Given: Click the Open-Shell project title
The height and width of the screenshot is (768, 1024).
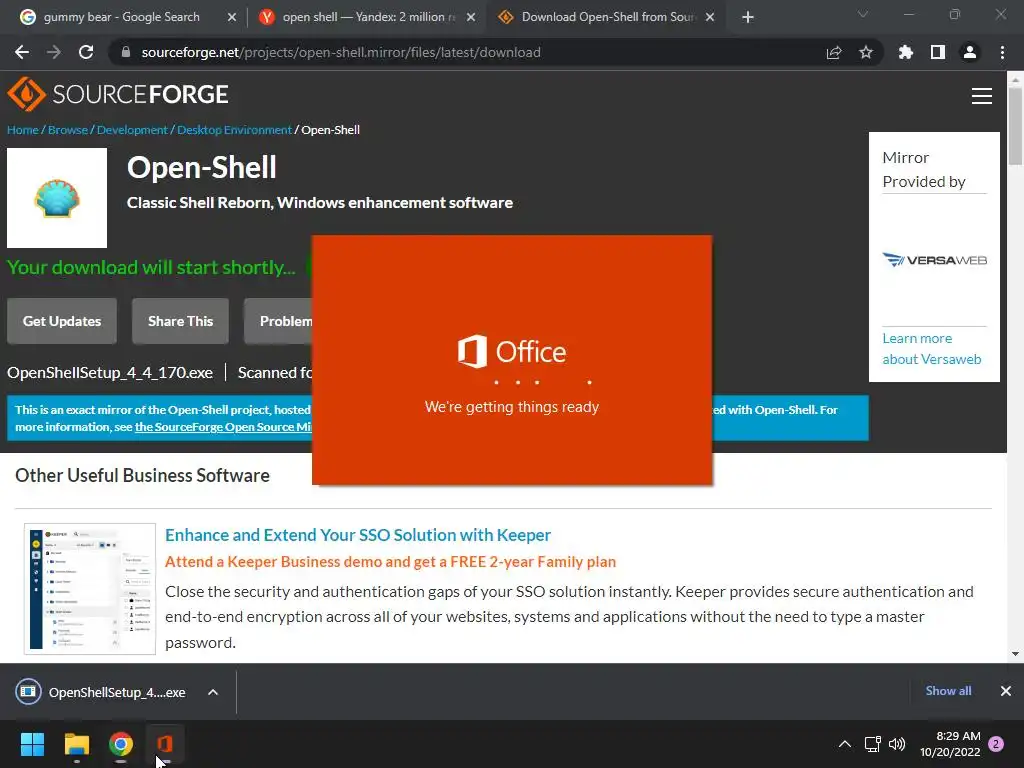Looking at the screenshot, I should coord(202,167).
